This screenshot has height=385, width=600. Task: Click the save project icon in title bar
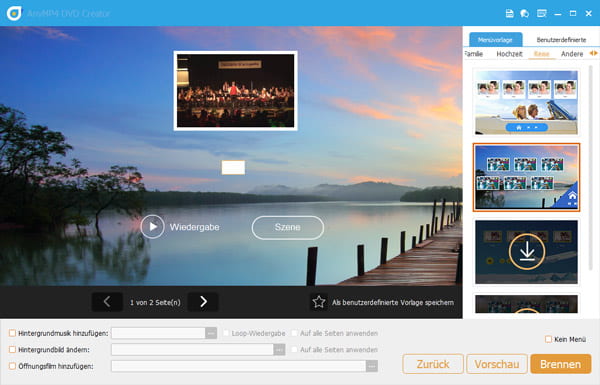tap(509, 14)
